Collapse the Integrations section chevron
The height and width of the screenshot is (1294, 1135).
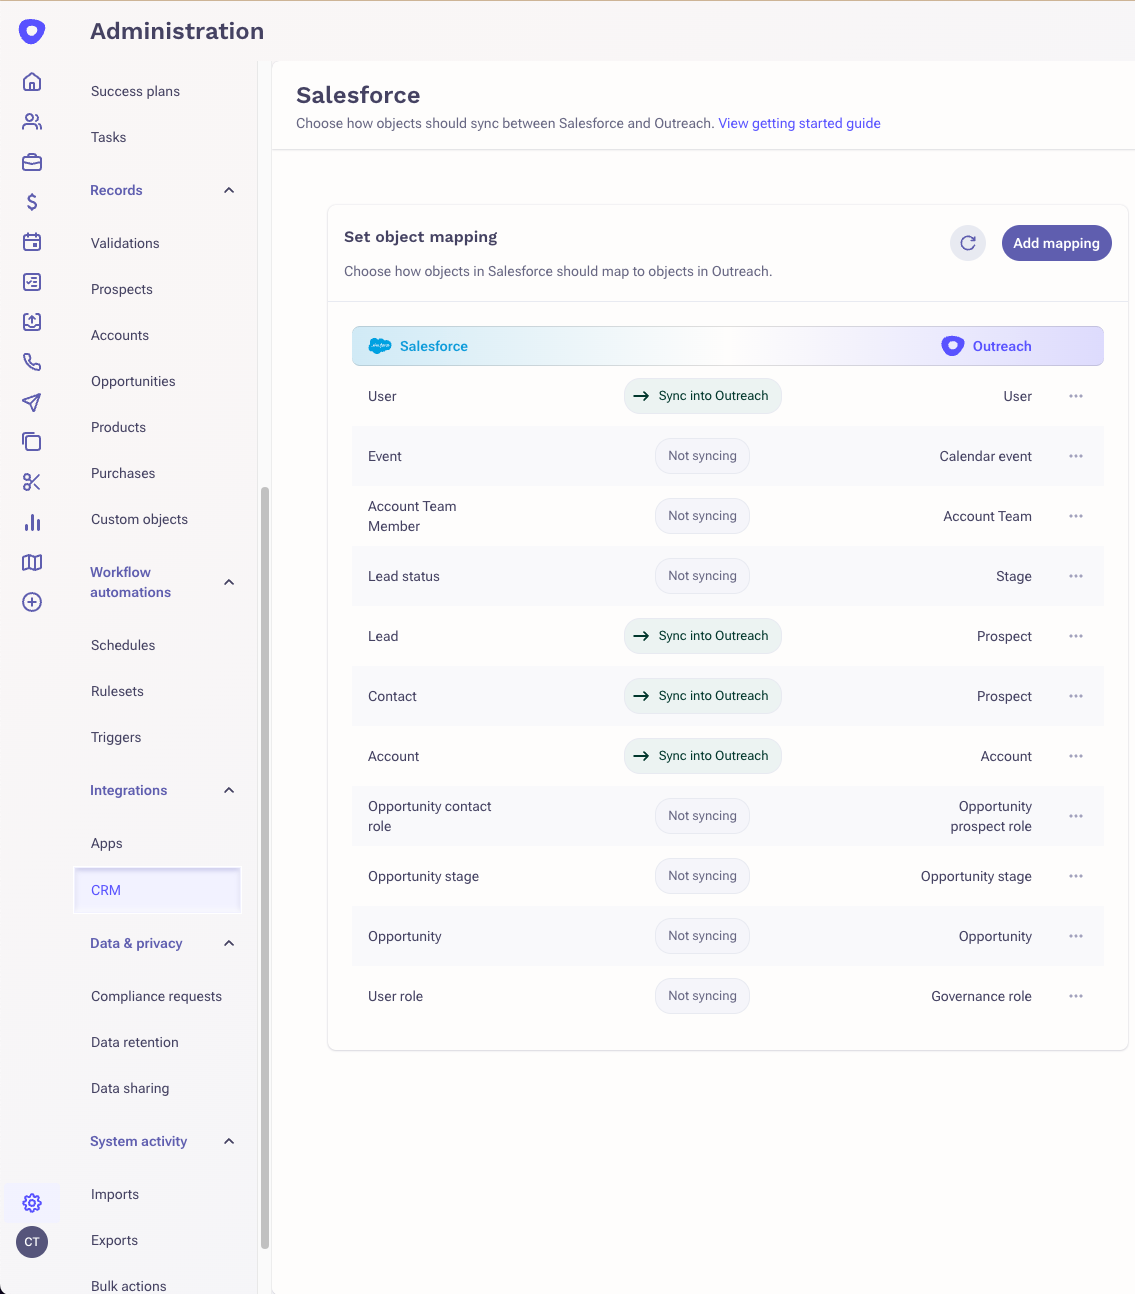pyautogui.click(x=229, y=790)
